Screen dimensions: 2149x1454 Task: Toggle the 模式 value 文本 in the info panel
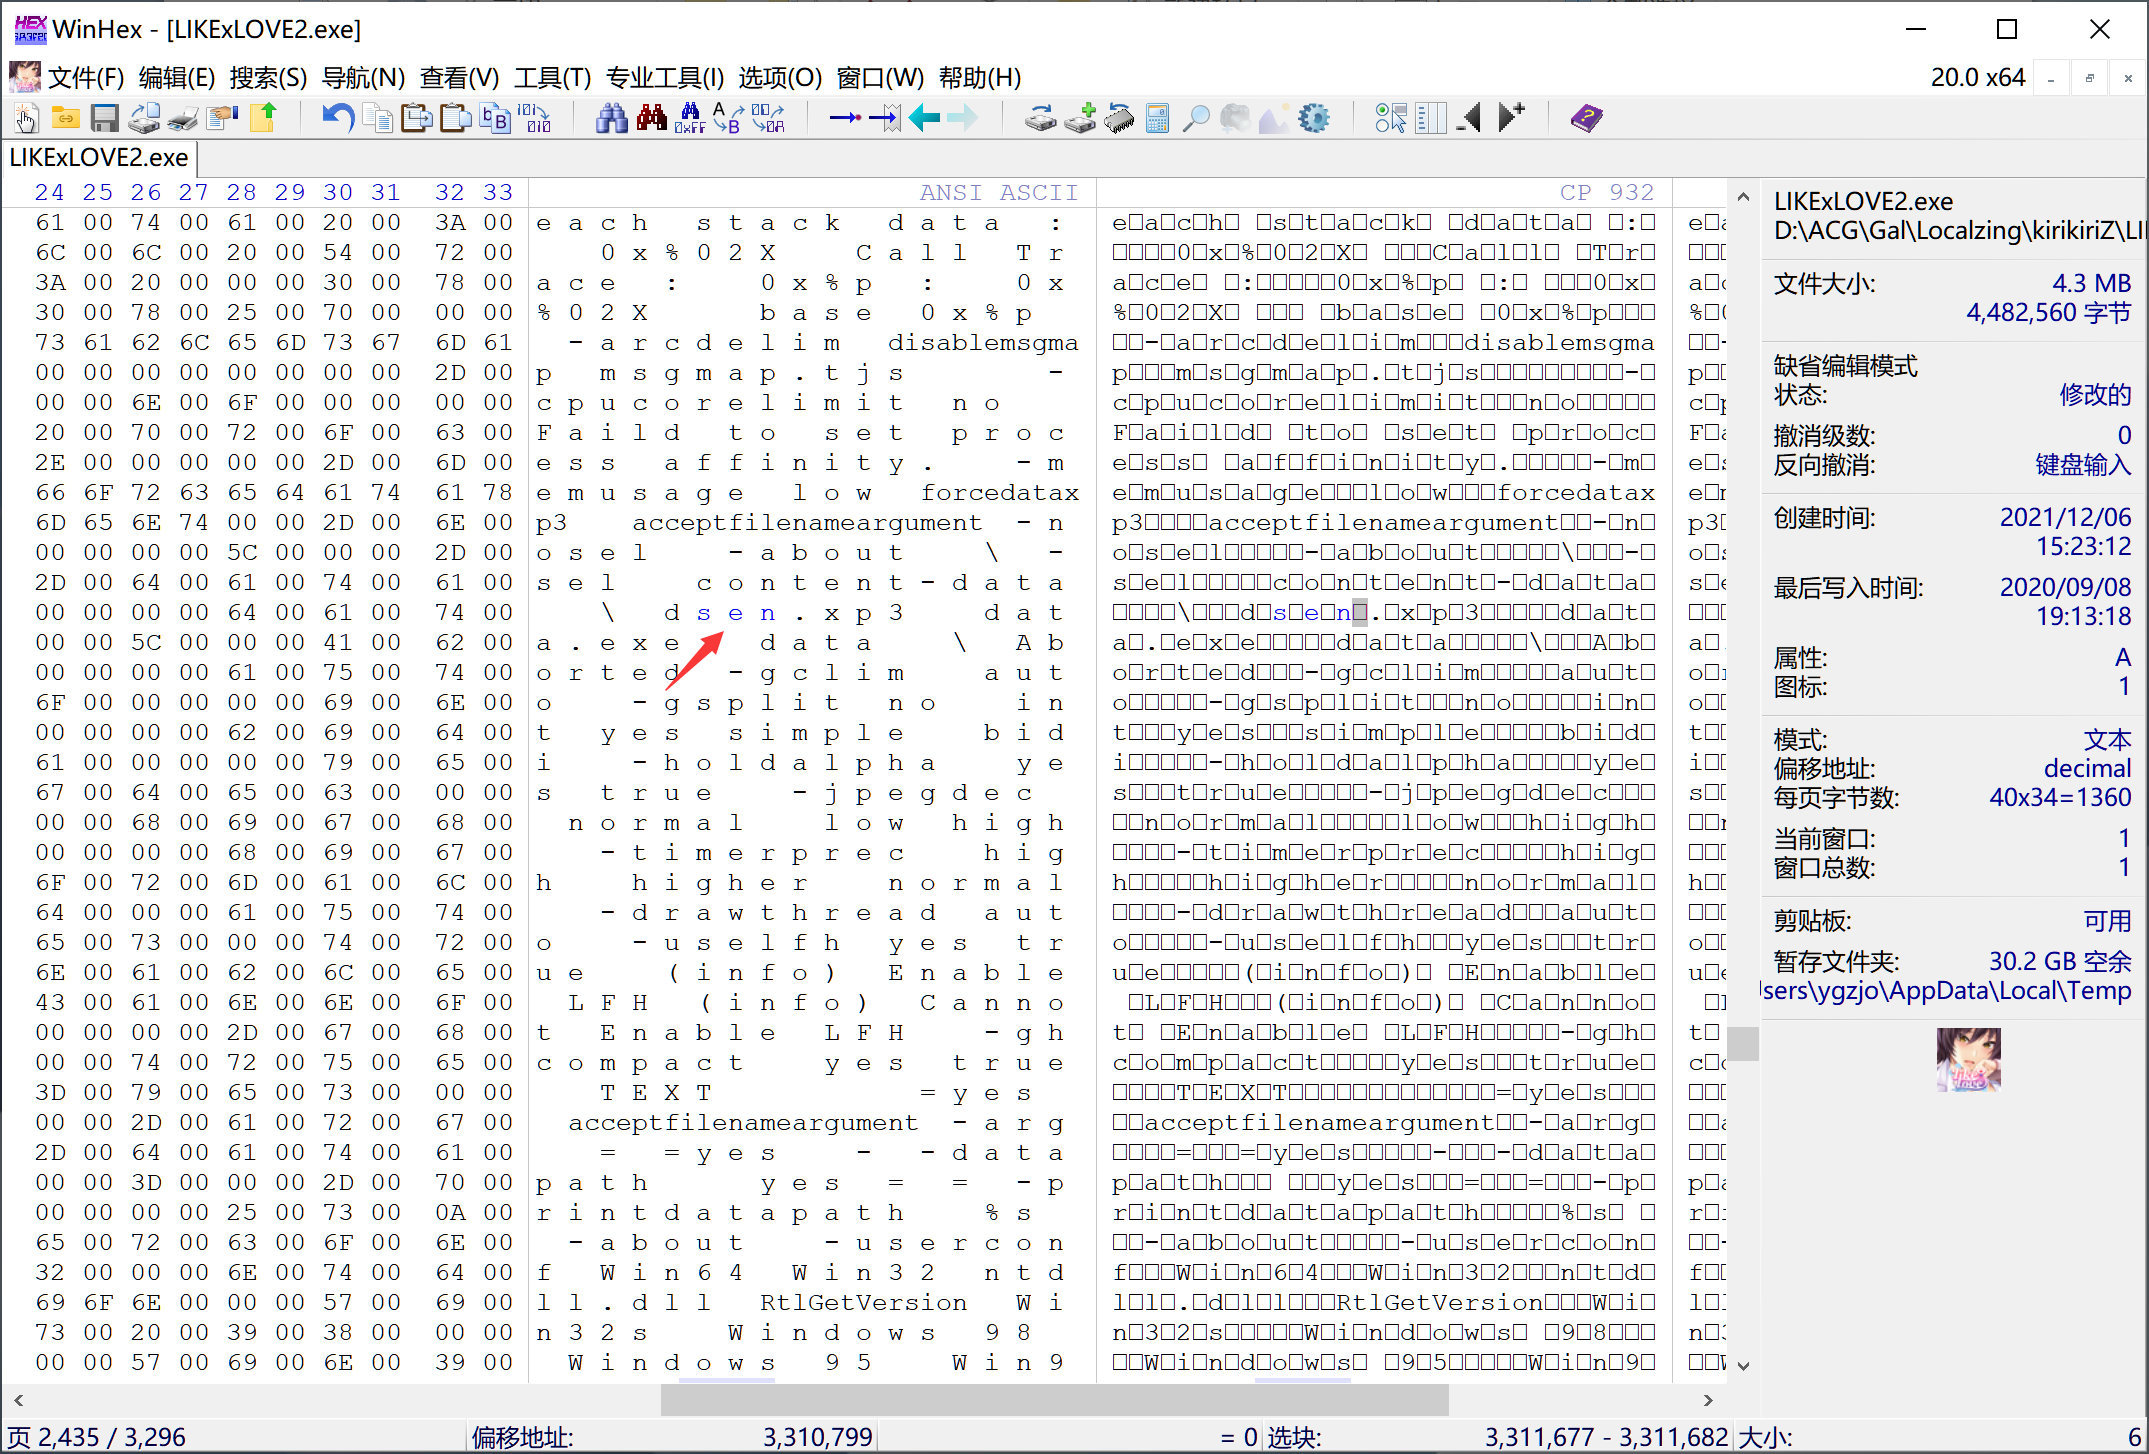pos(2107,740)
